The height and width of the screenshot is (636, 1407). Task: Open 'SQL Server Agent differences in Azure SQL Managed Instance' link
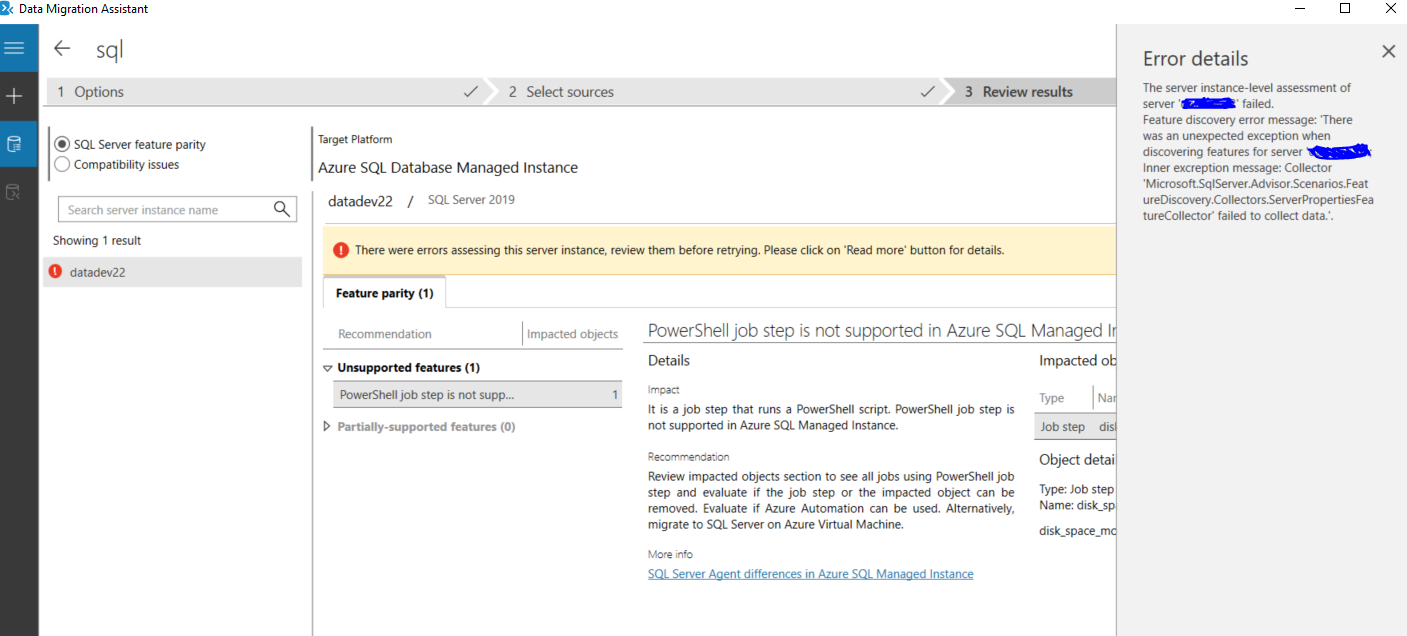(x=810, y=573)
